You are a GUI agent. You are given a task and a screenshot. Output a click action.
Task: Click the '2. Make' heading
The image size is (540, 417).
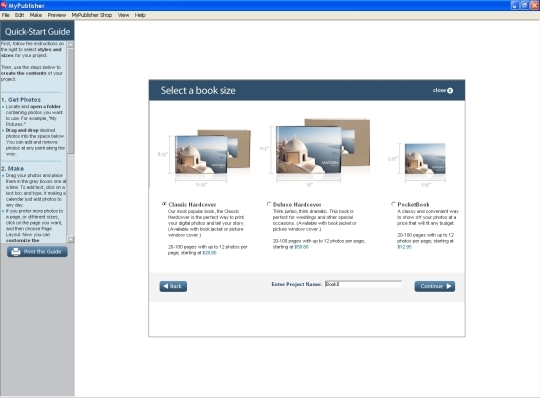pos(13,168)
